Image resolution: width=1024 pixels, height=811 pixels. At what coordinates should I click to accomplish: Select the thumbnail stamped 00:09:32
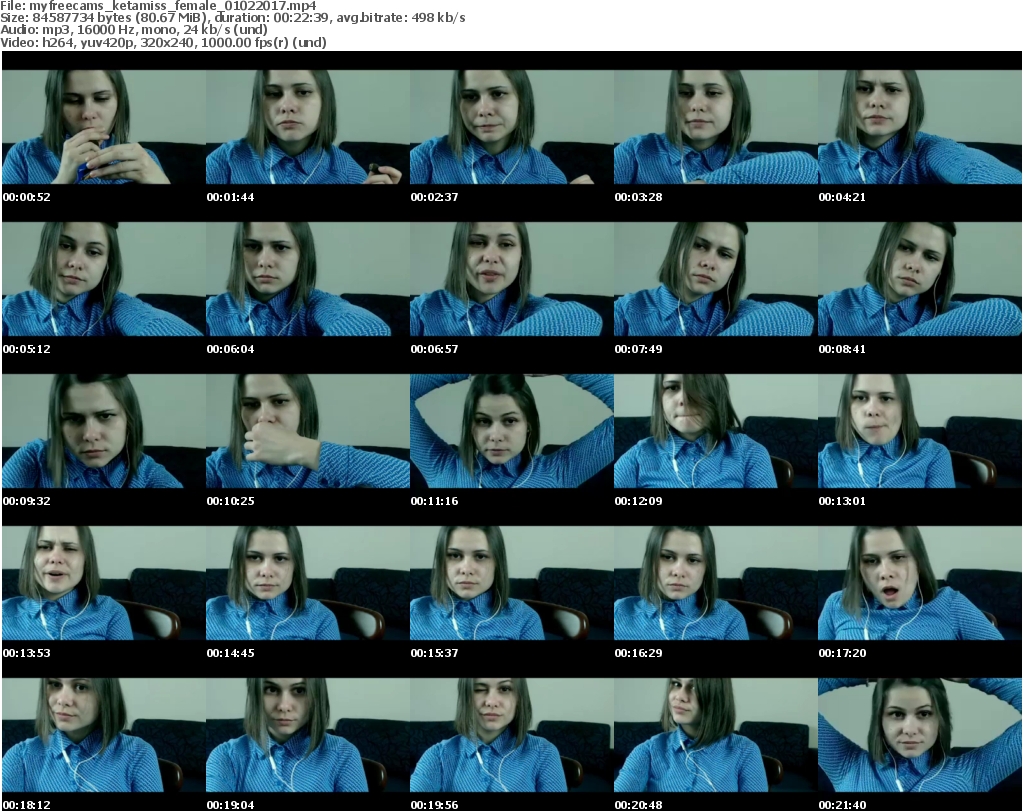click(104, 431)
